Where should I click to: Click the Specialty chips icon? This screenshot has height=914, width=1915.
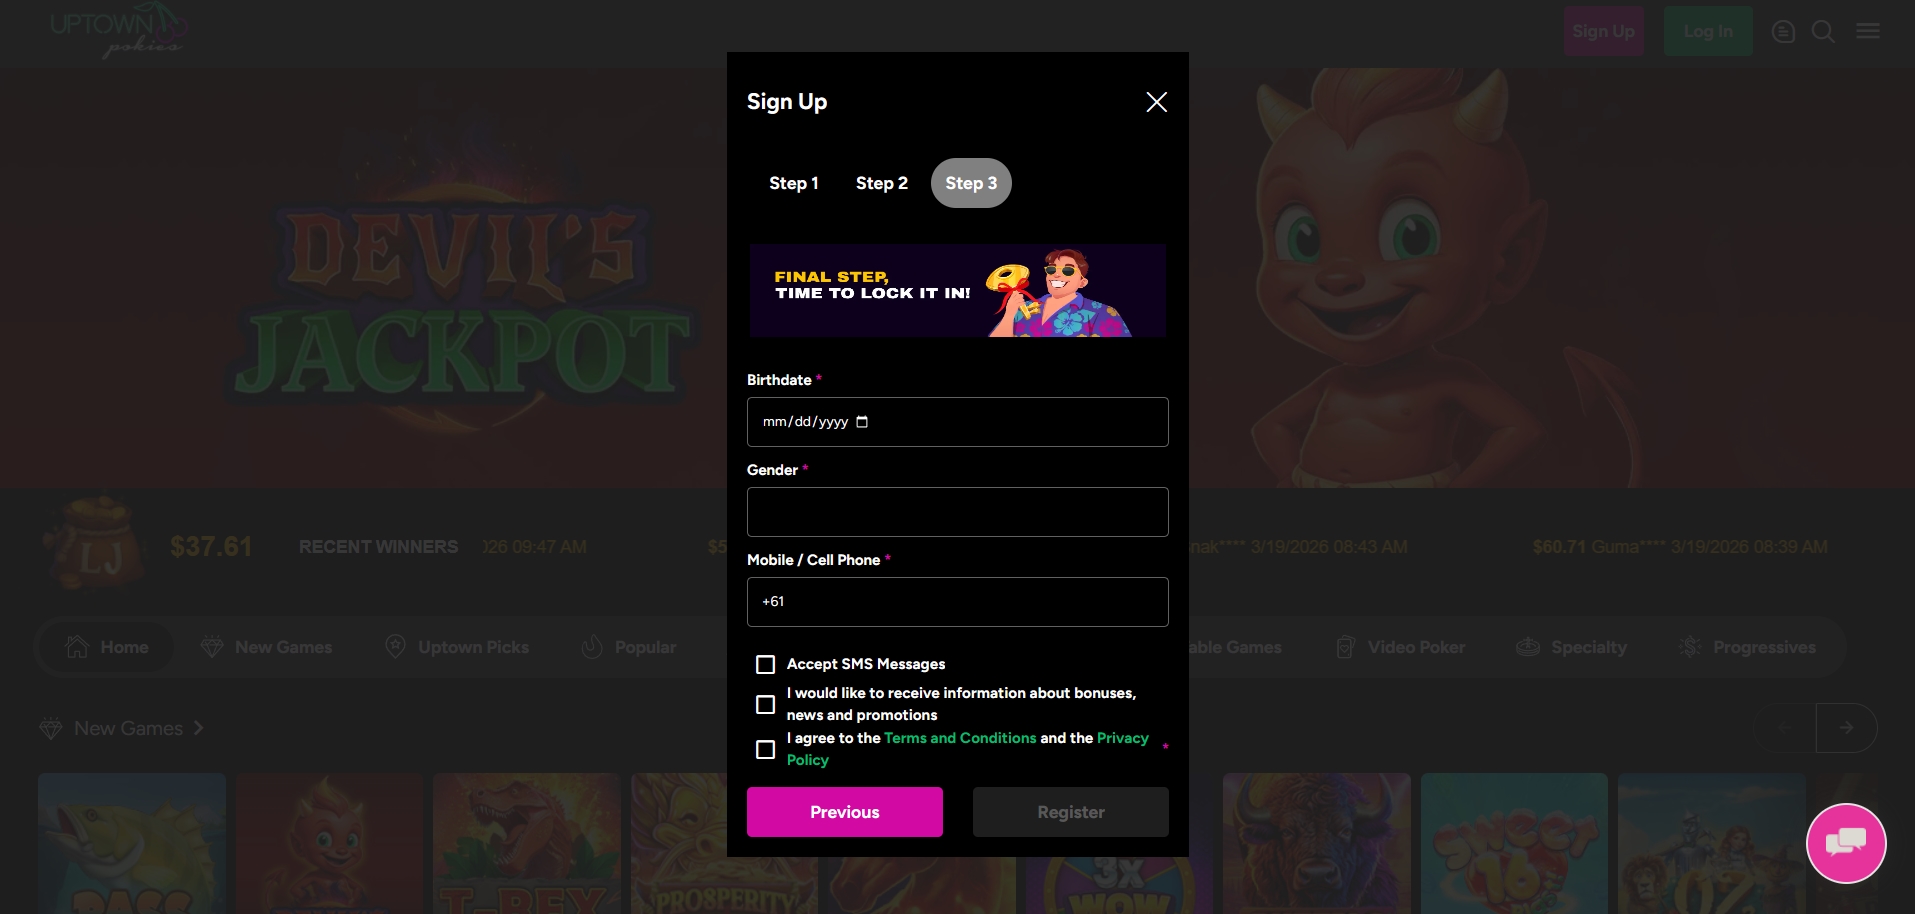pyautogui.click(x=1528, y=647)
